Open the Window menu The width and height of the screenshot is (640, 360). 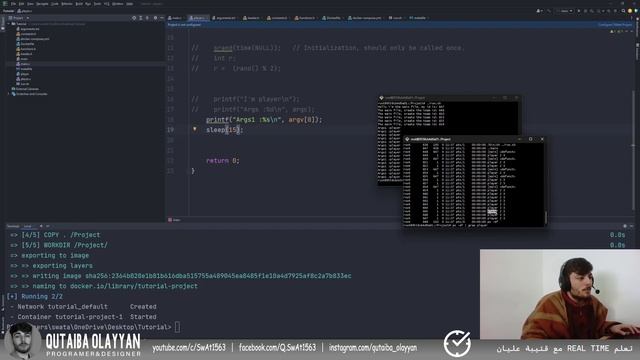click(x=118, y=4)
